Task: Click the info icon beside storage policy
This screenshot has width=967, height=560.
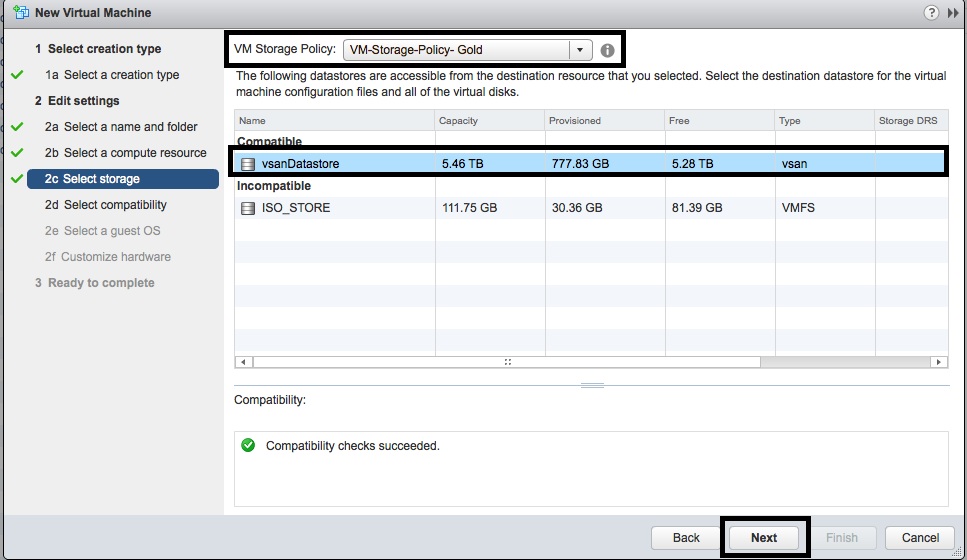Action: (x=607, y=50)
